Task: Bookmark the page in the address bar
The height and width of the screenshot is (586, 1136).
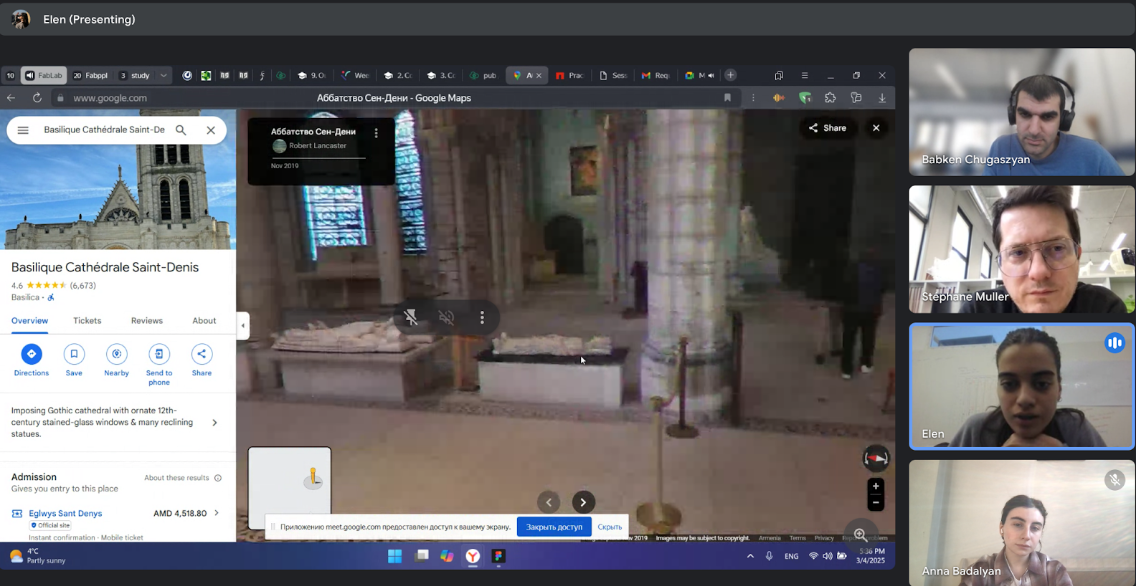Action: coord(727,98)
